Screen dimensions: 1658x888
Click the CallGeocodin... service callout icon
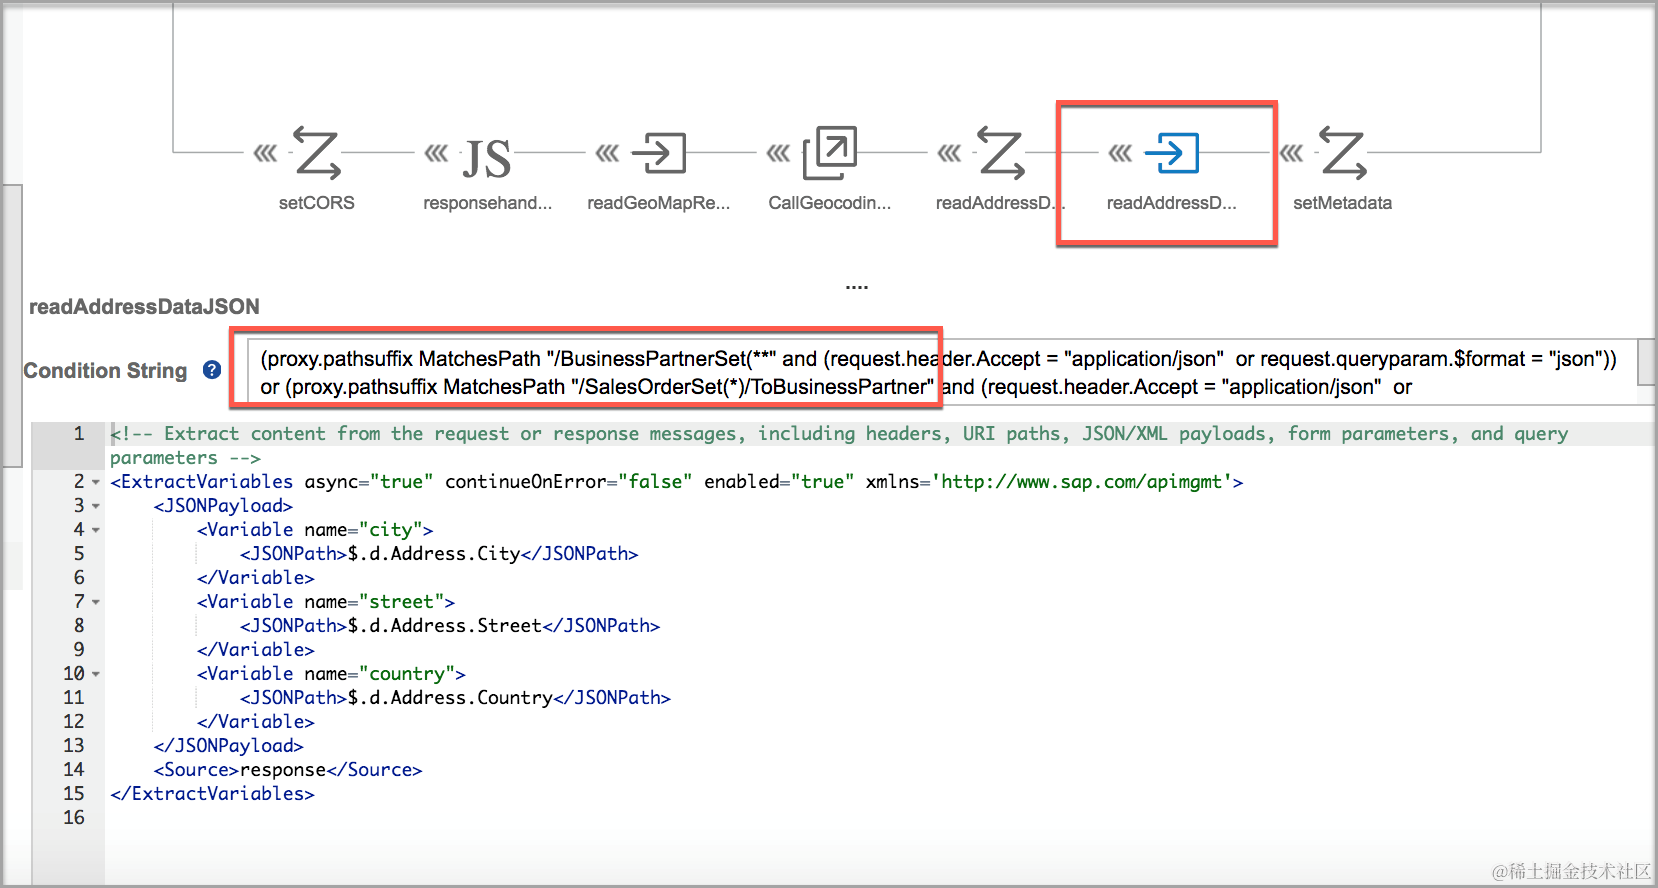[830, 153]
